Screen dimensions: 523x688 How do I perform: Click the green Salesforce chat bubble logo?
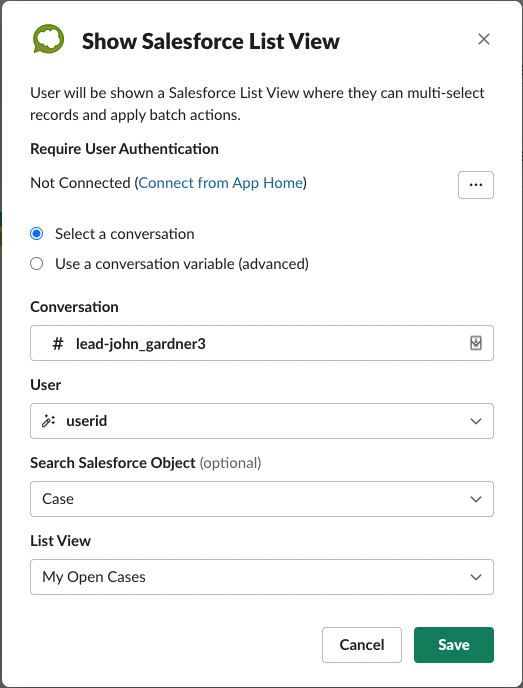tap(48, 39)
